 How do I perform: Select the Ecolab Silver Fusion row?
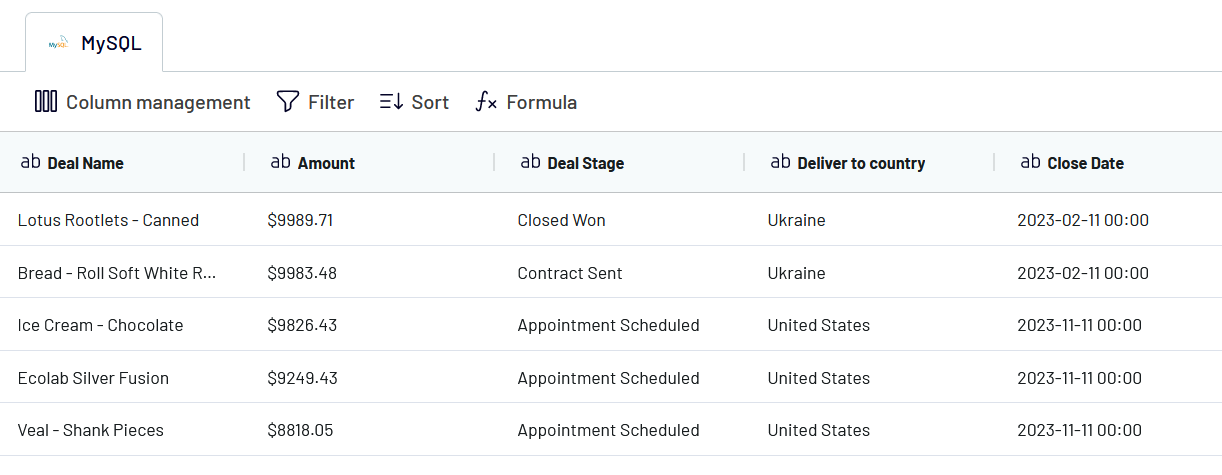93,378
